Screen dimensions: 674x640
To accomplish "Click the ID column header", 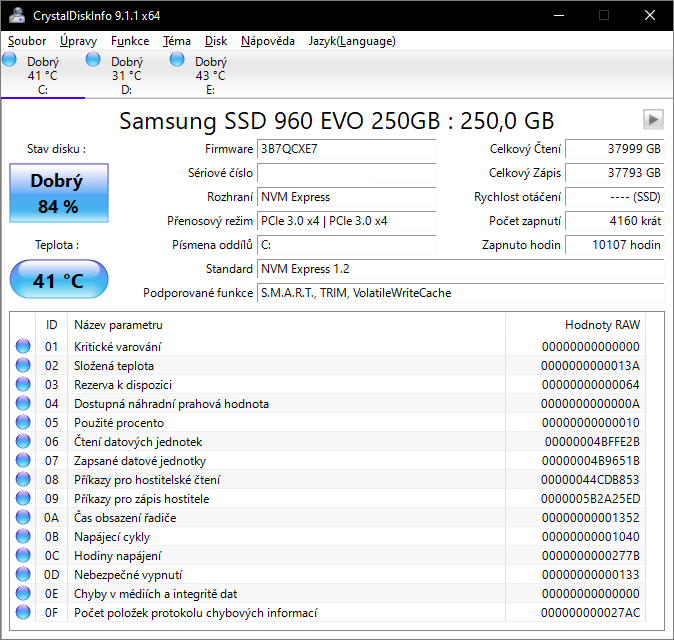I will click(51, 325).
